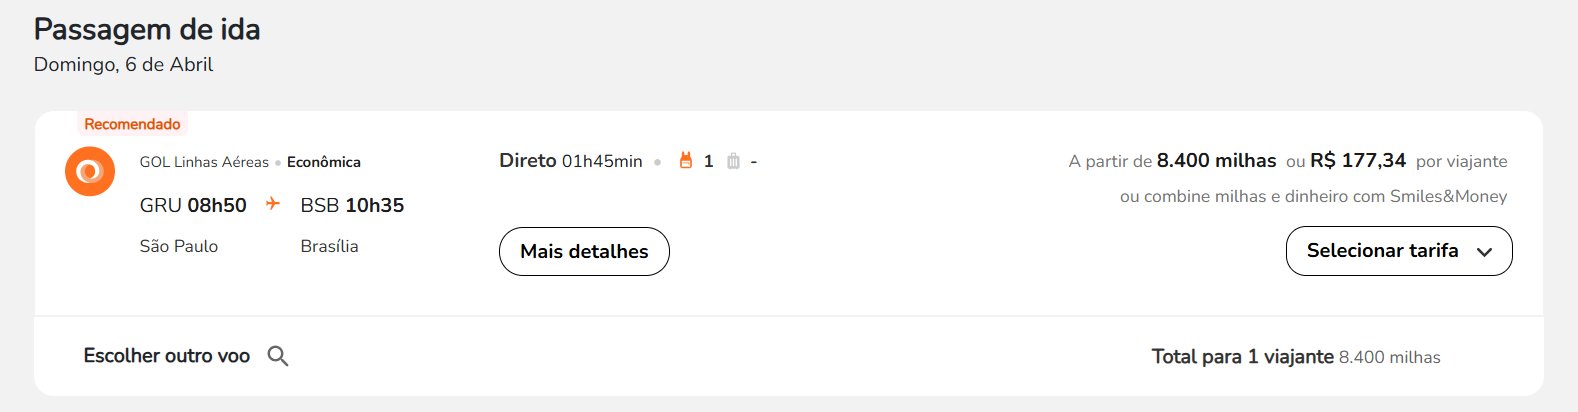Click the grey checked suitcase icon

point(733,161)
